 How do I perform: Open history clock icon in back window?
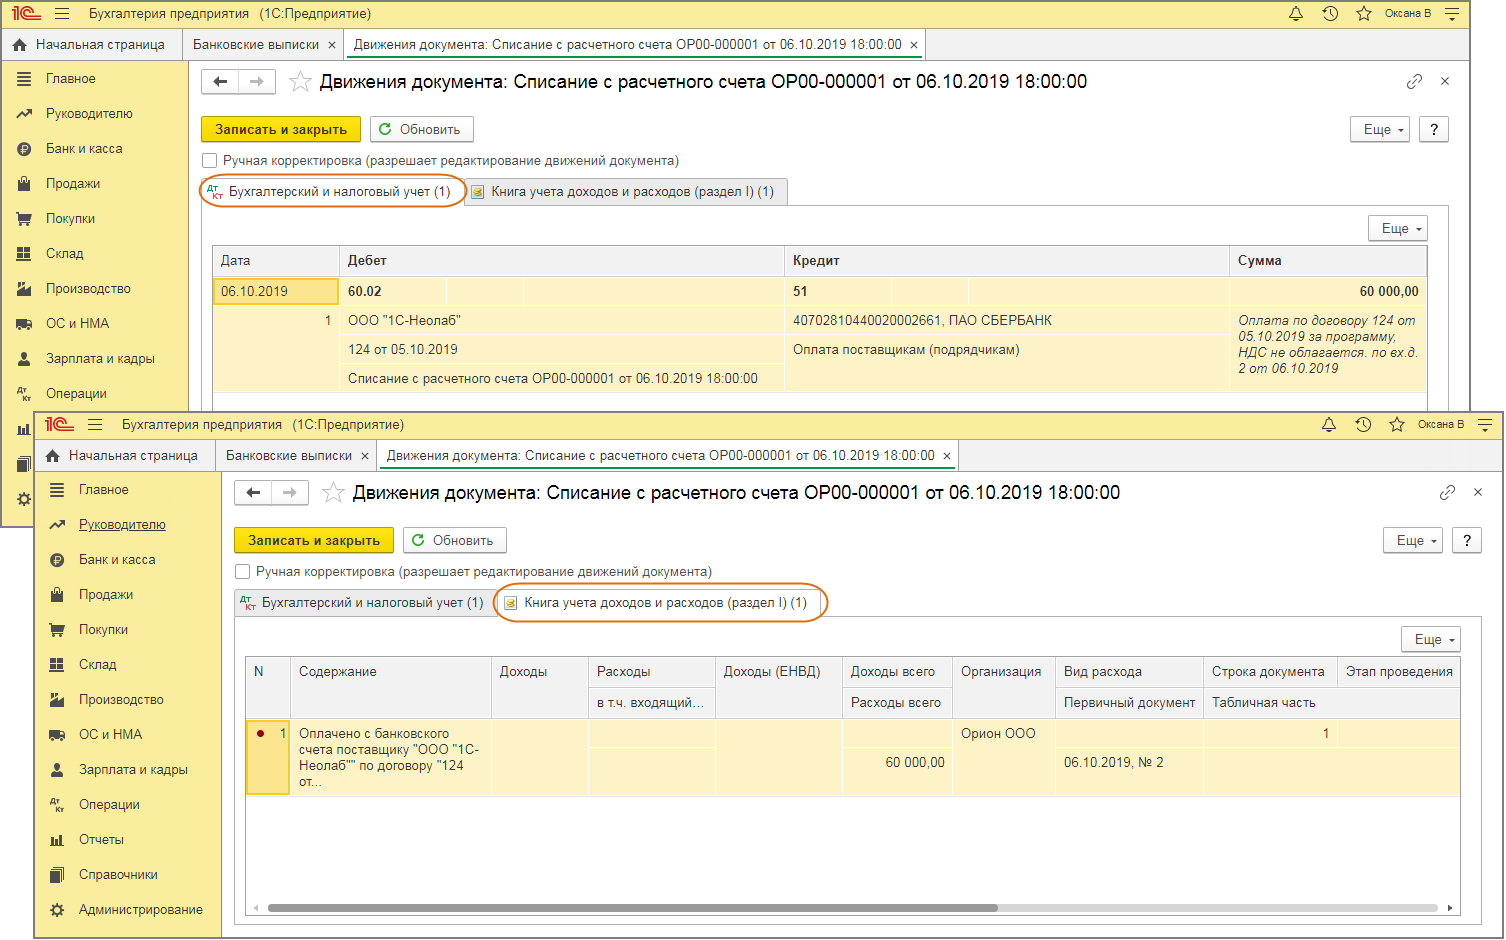tap(1330, 14)
